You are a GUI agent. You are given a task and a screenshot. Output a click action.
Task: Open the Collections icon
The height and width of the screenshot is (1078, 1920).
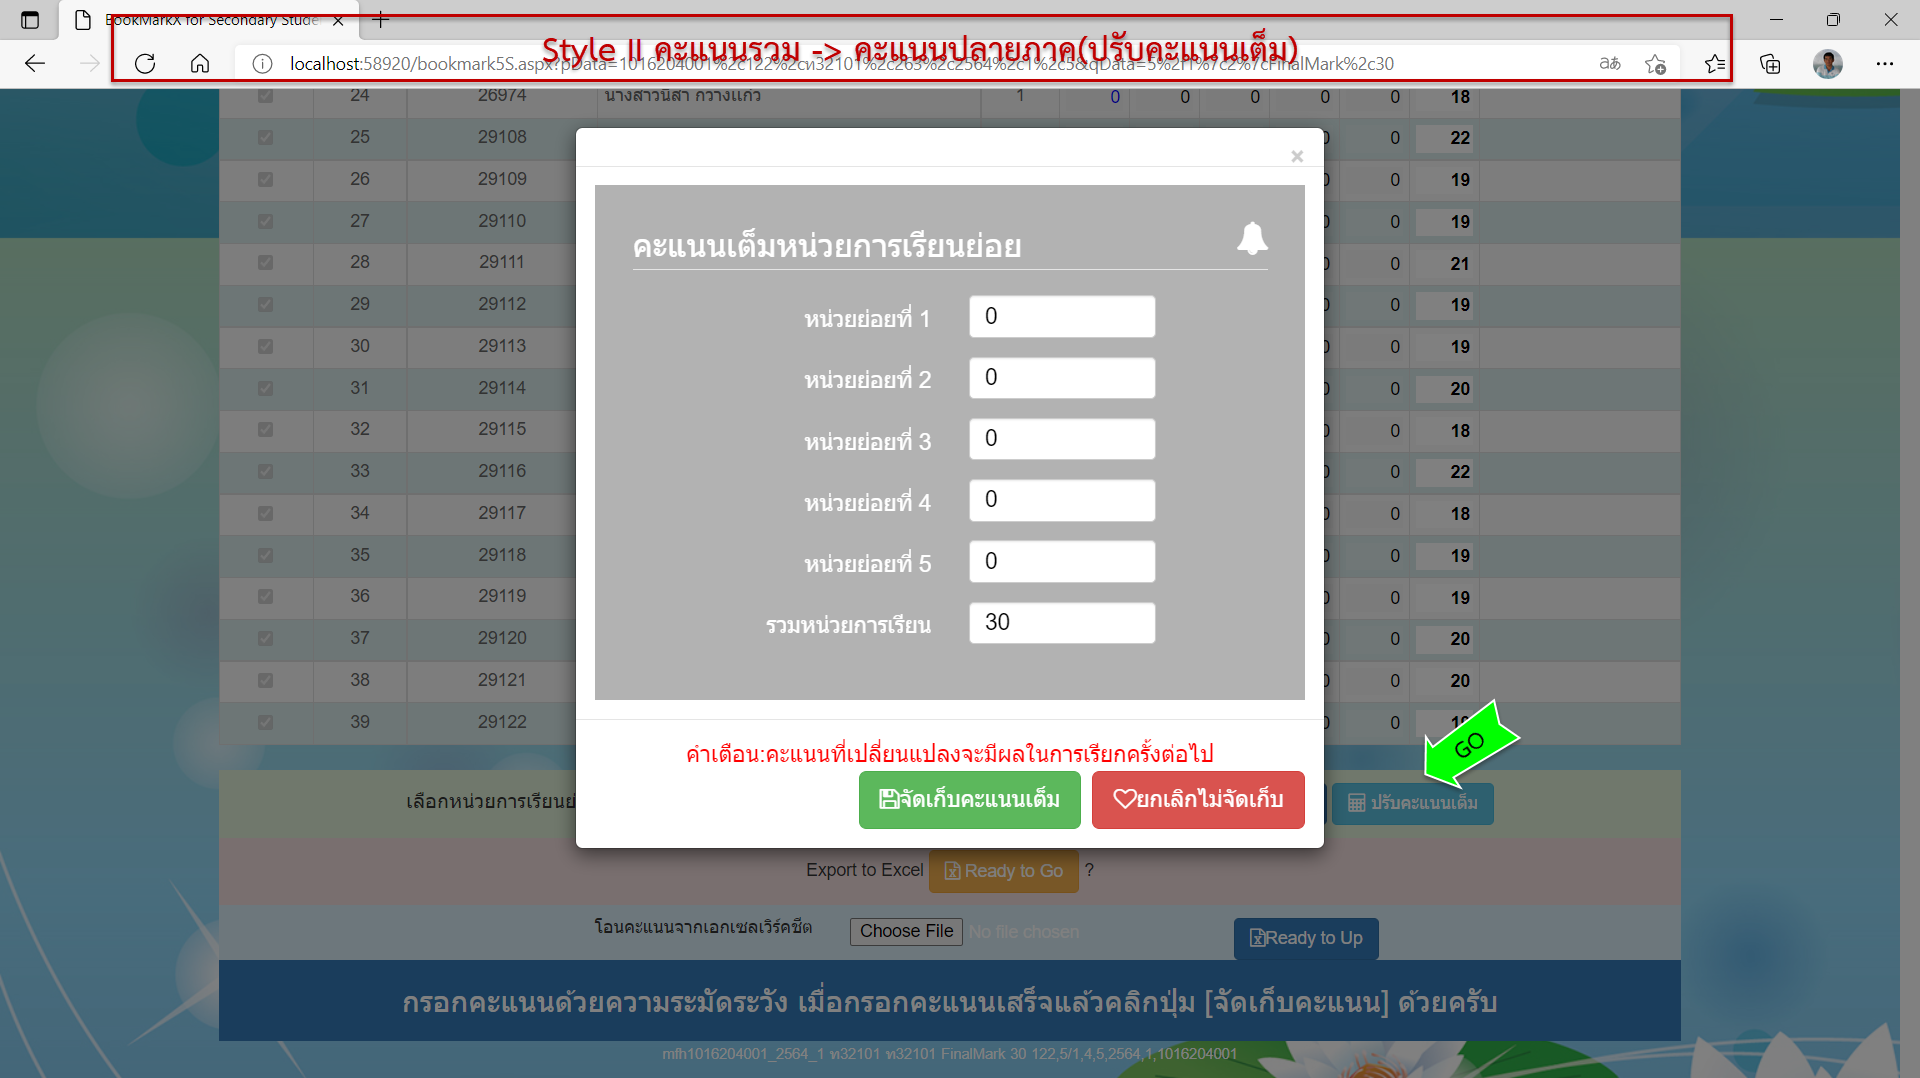1770,64
